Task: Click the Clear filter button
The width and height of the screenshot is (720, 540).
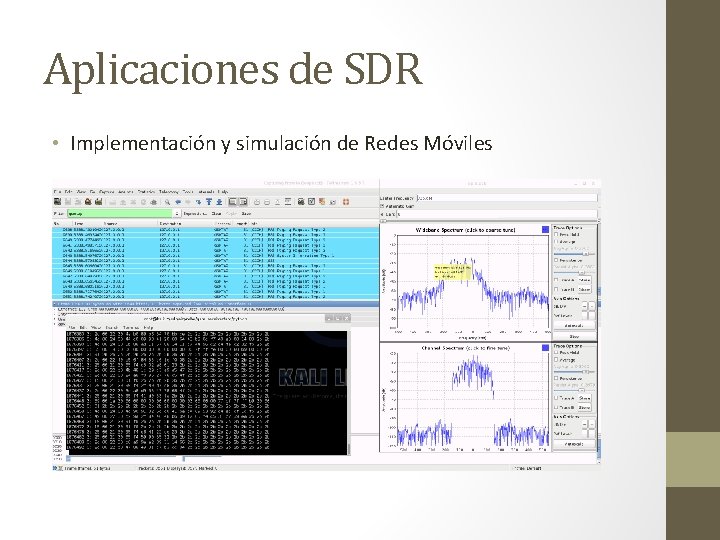Action: point(216,214)
